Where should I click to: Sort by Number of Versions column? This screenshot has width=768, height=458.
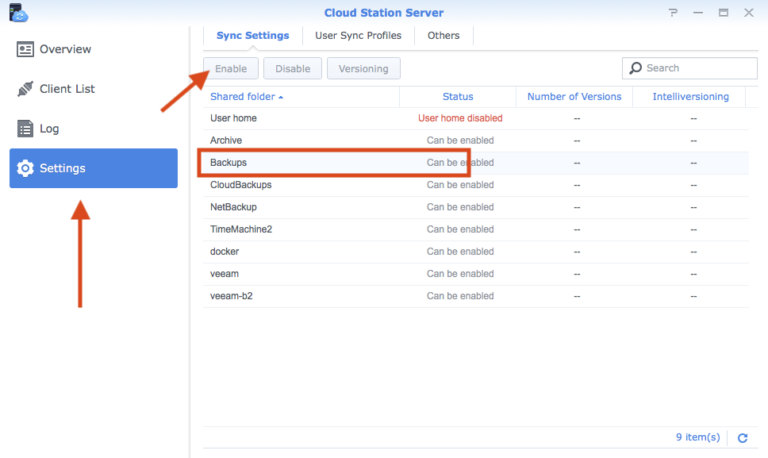(x=574, y=96)
